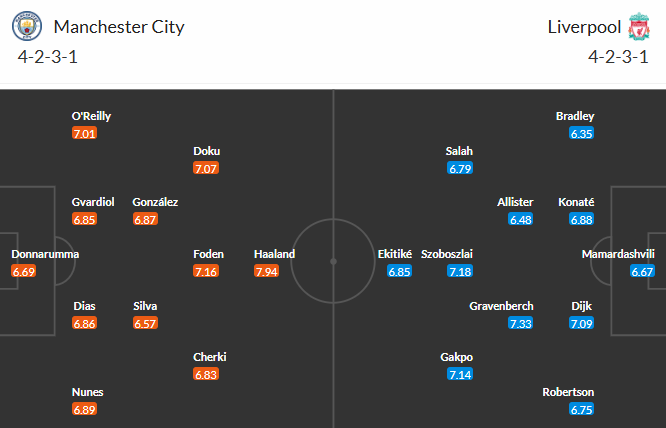This screenshot has height=428, width=666.
Task: Select player Doku on the pitch
Action: pos(206,151)
